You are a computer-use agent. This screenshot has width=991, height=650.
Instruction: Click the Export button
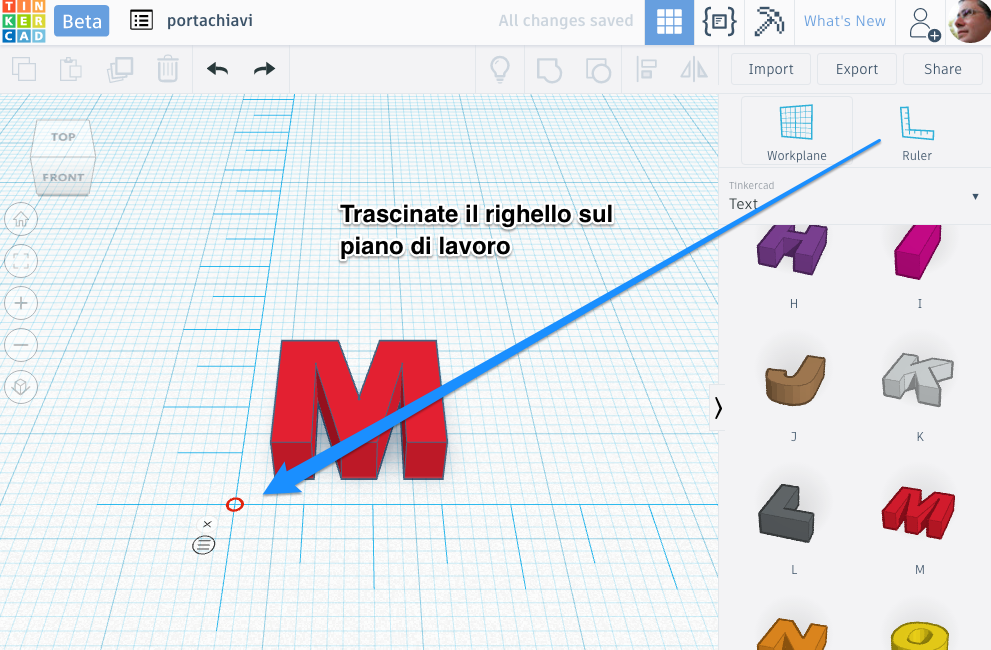(856, 69)
